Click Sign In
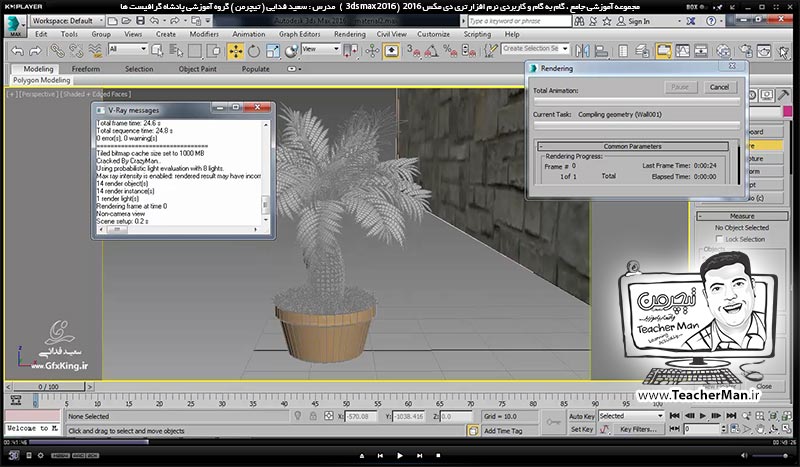The width and height of the screenshot is (800, 467). (x=639, y=21)
